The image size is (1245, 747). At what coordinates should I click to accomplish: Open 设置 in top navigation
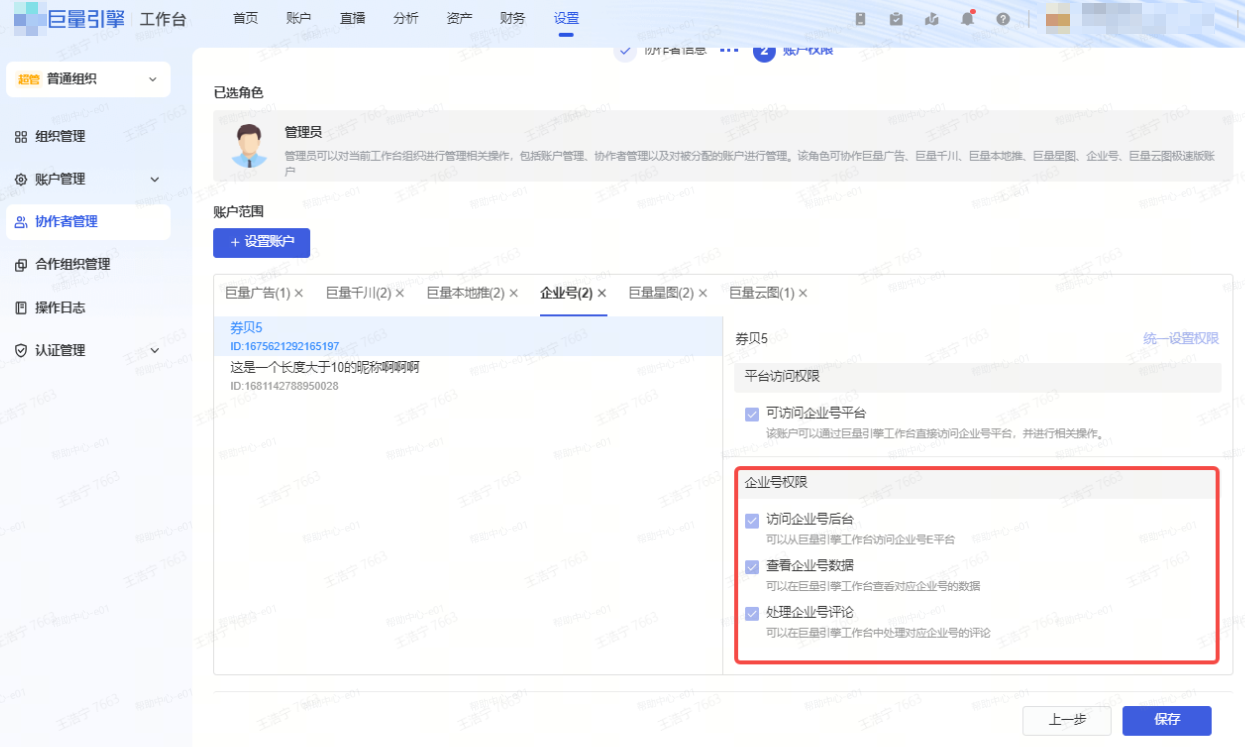pyautogui.click(x=566, y=19)
